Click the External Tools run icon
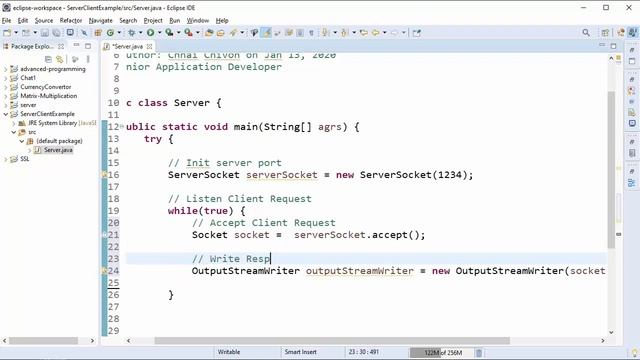Screen dimensions: 640x360 click(188, 33)
